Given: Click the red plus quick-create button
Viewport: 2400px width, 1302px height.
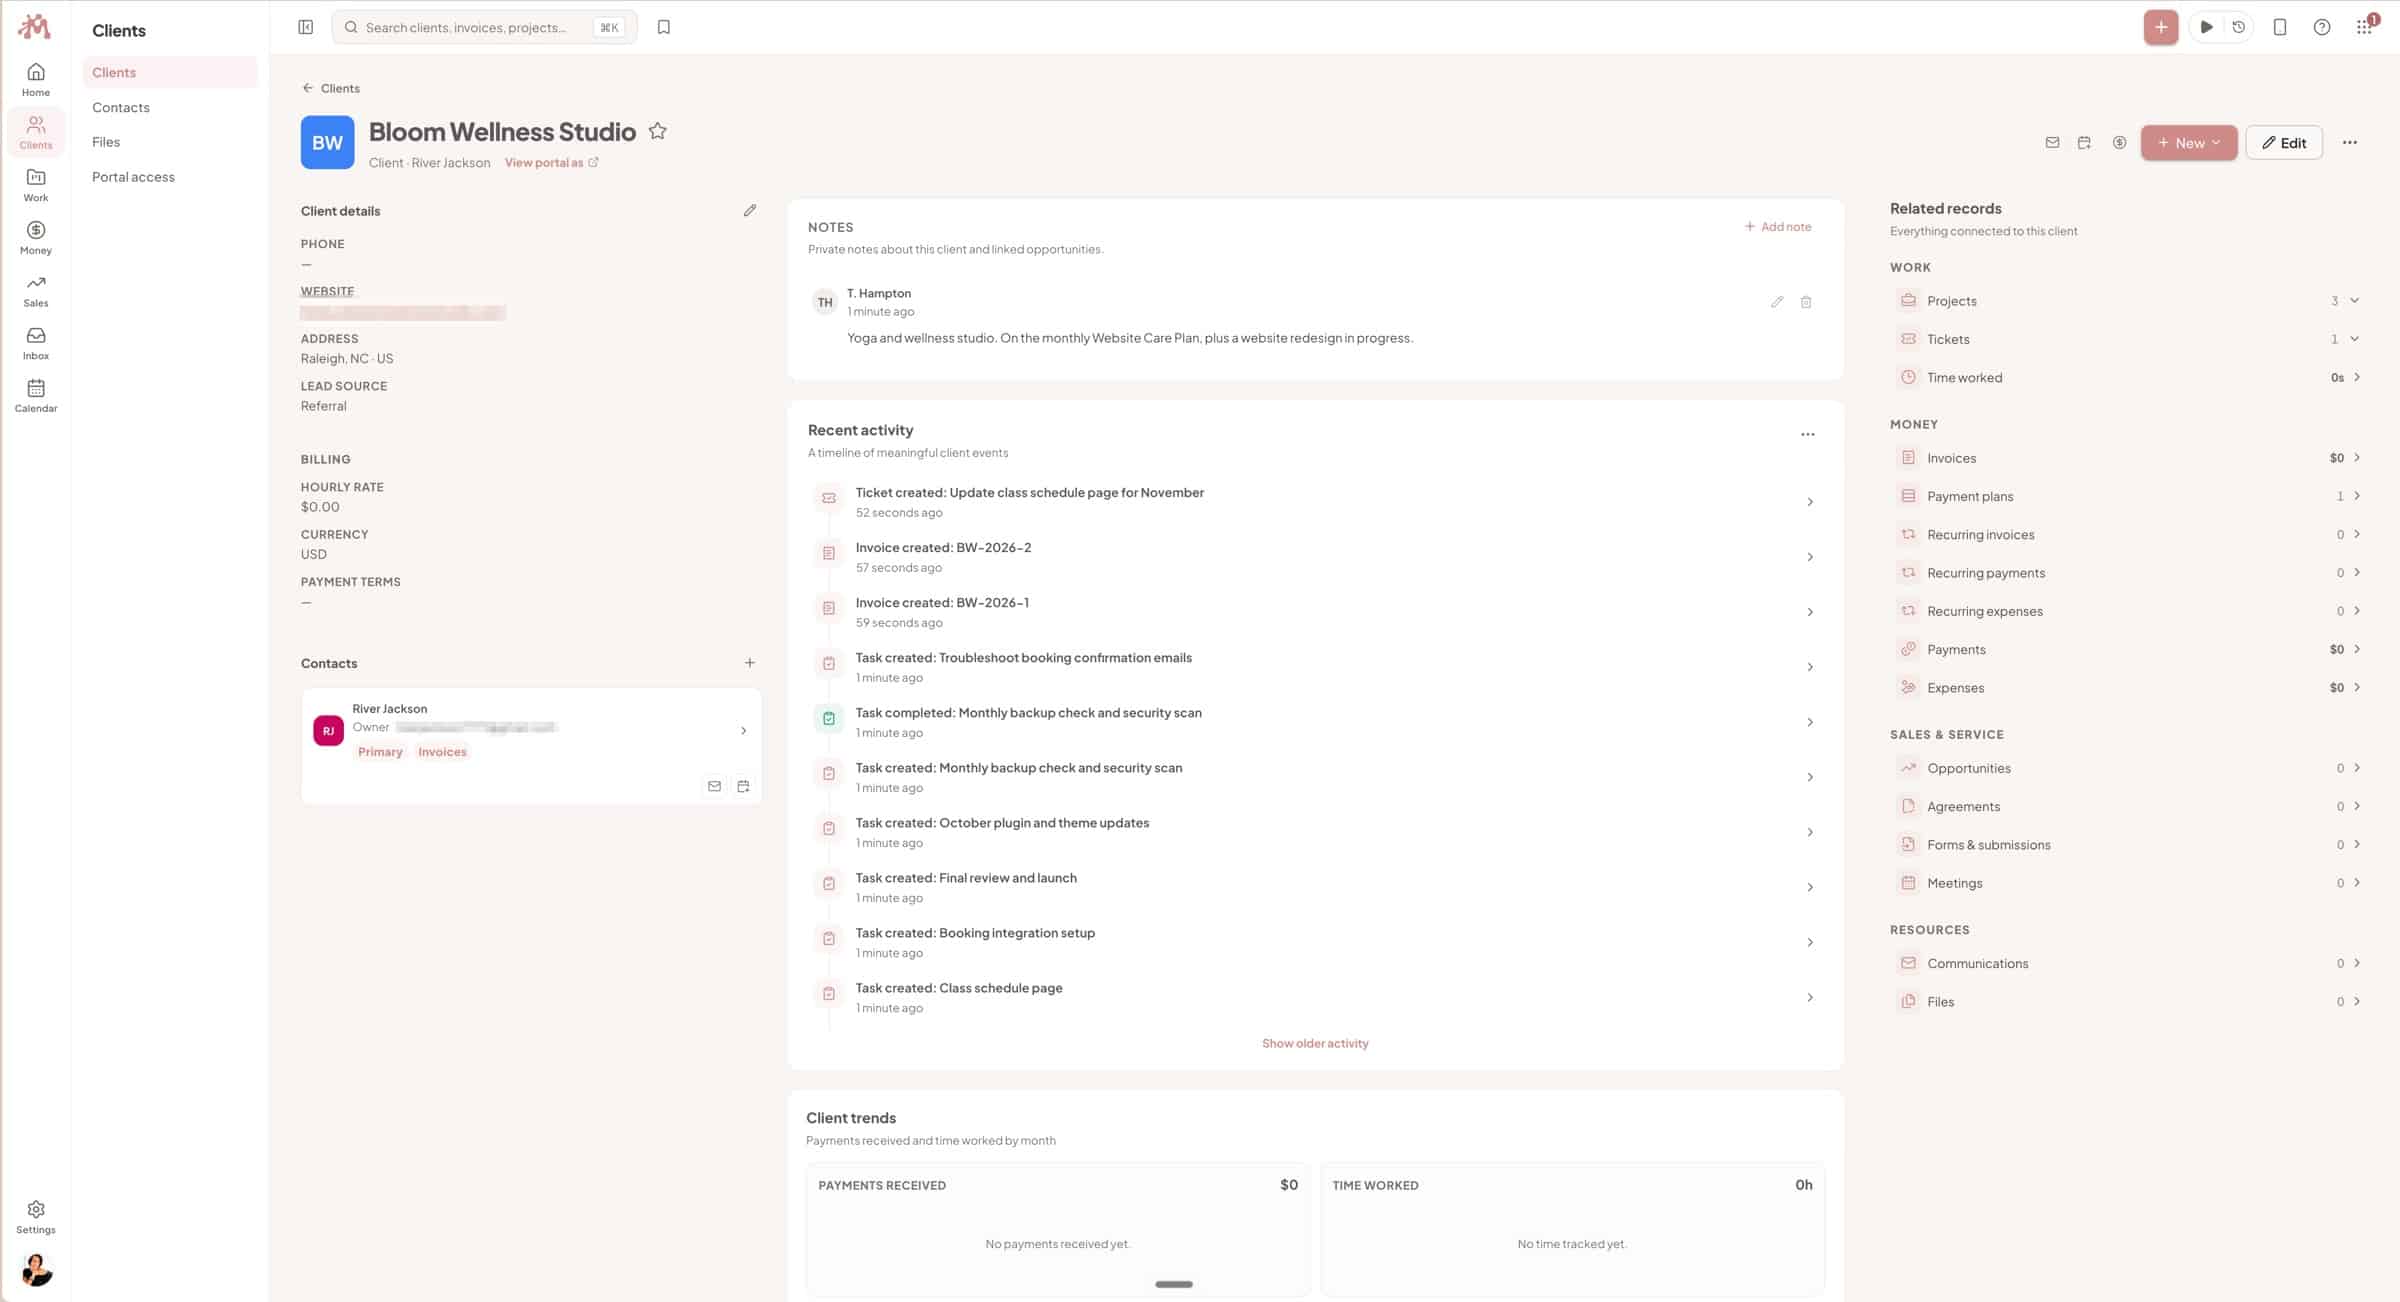Looking at the screenshot, I should coord(2161,27).
